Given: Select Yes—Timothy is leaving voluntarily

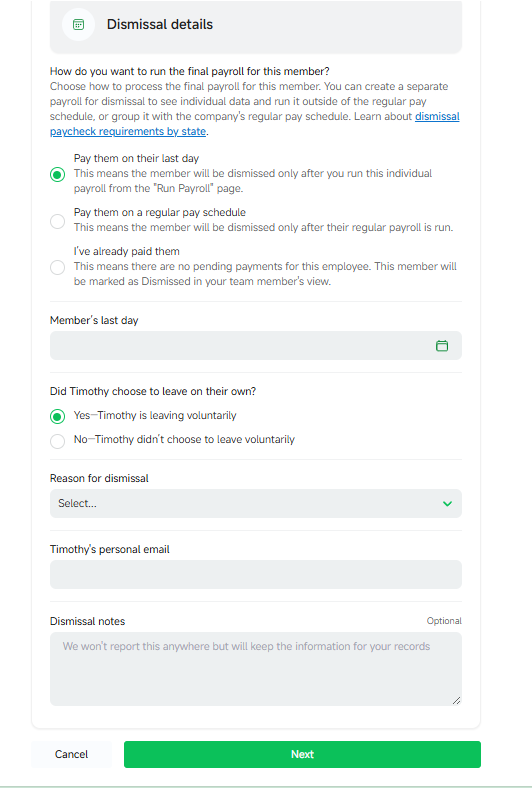Looking at the screenshot, I should pyautogui.click(x=58, y=417).
